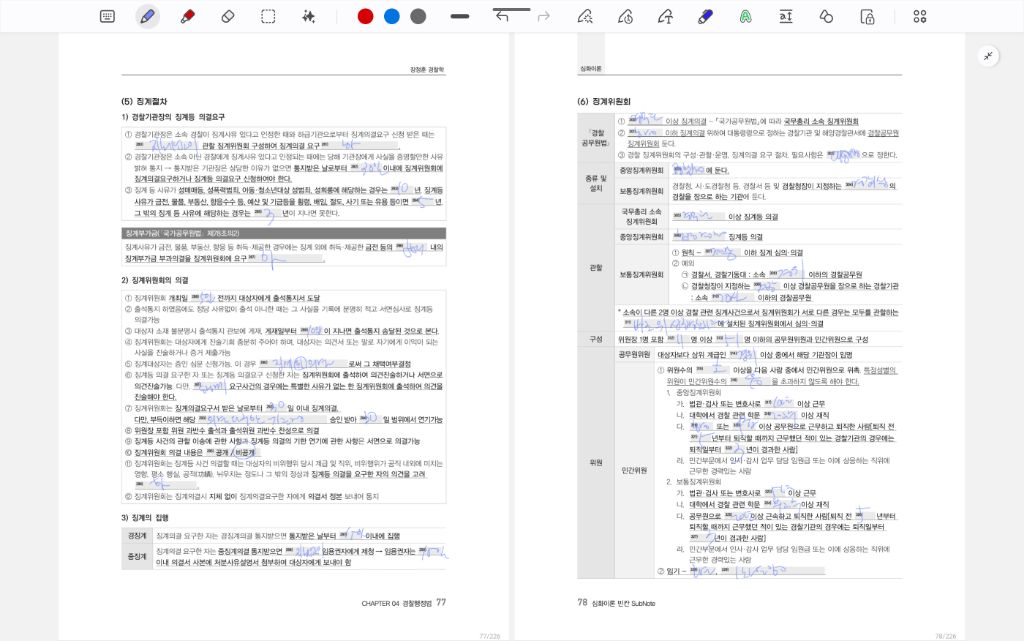
Task: Select the green outlined letter A tool
Action: tap(745, 16)
